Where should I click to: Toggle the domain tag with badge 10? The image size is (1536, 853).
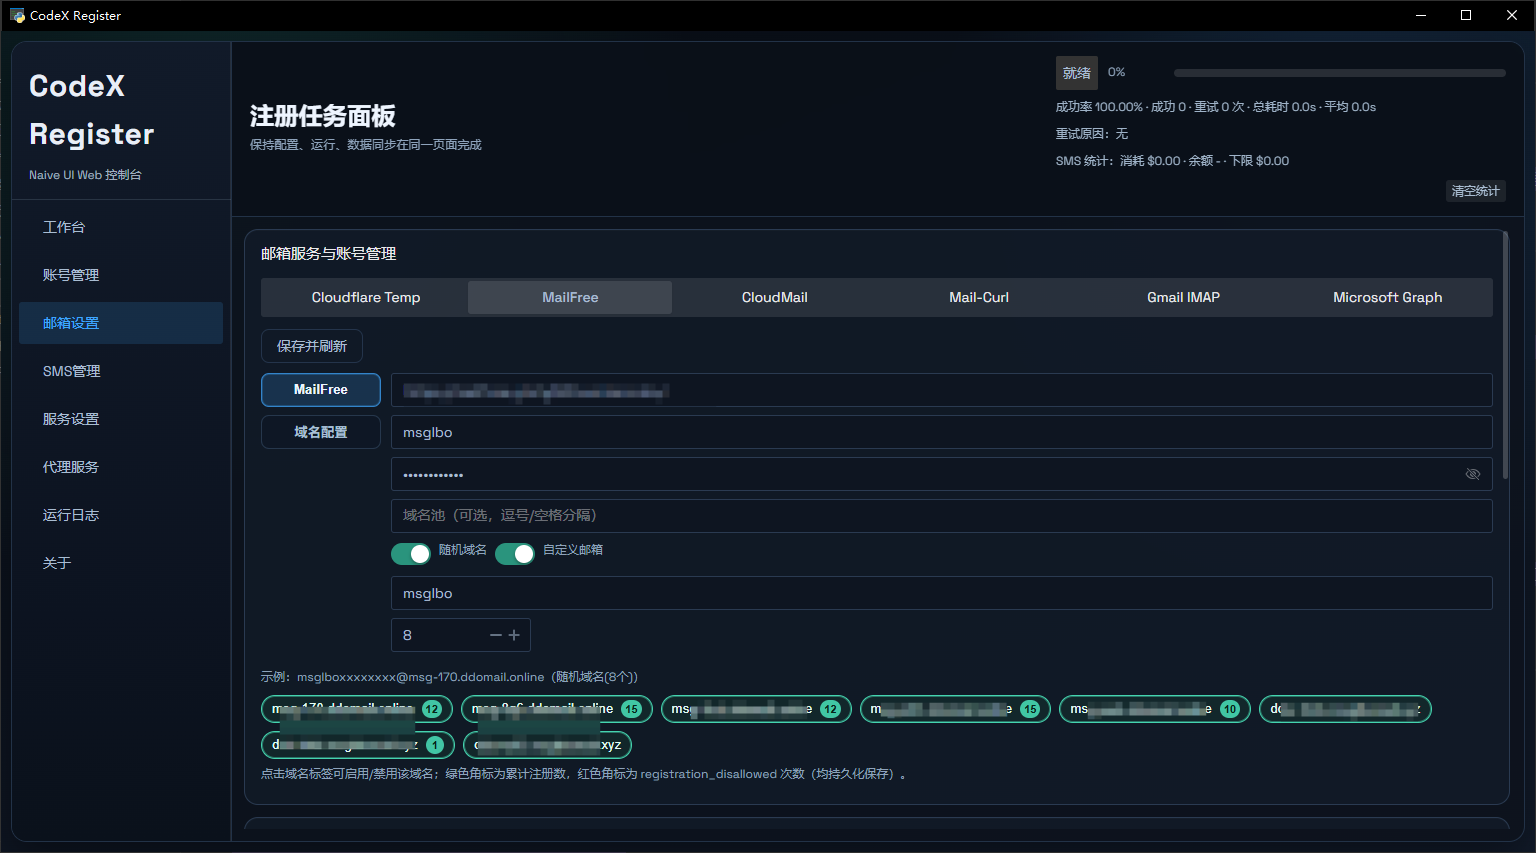point(1154,709)
